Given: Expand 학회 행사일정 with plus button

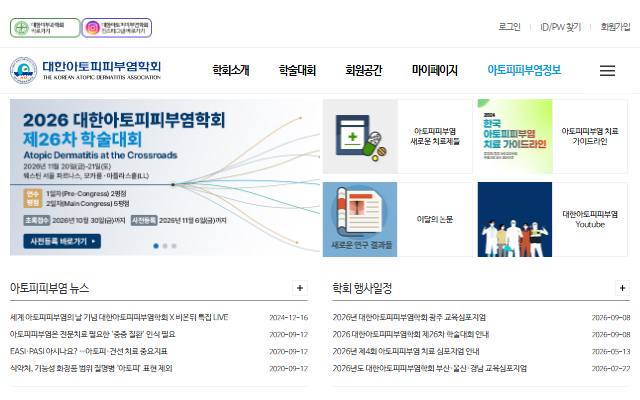Looking at the screenshot, I should click(x=622, y=288).
